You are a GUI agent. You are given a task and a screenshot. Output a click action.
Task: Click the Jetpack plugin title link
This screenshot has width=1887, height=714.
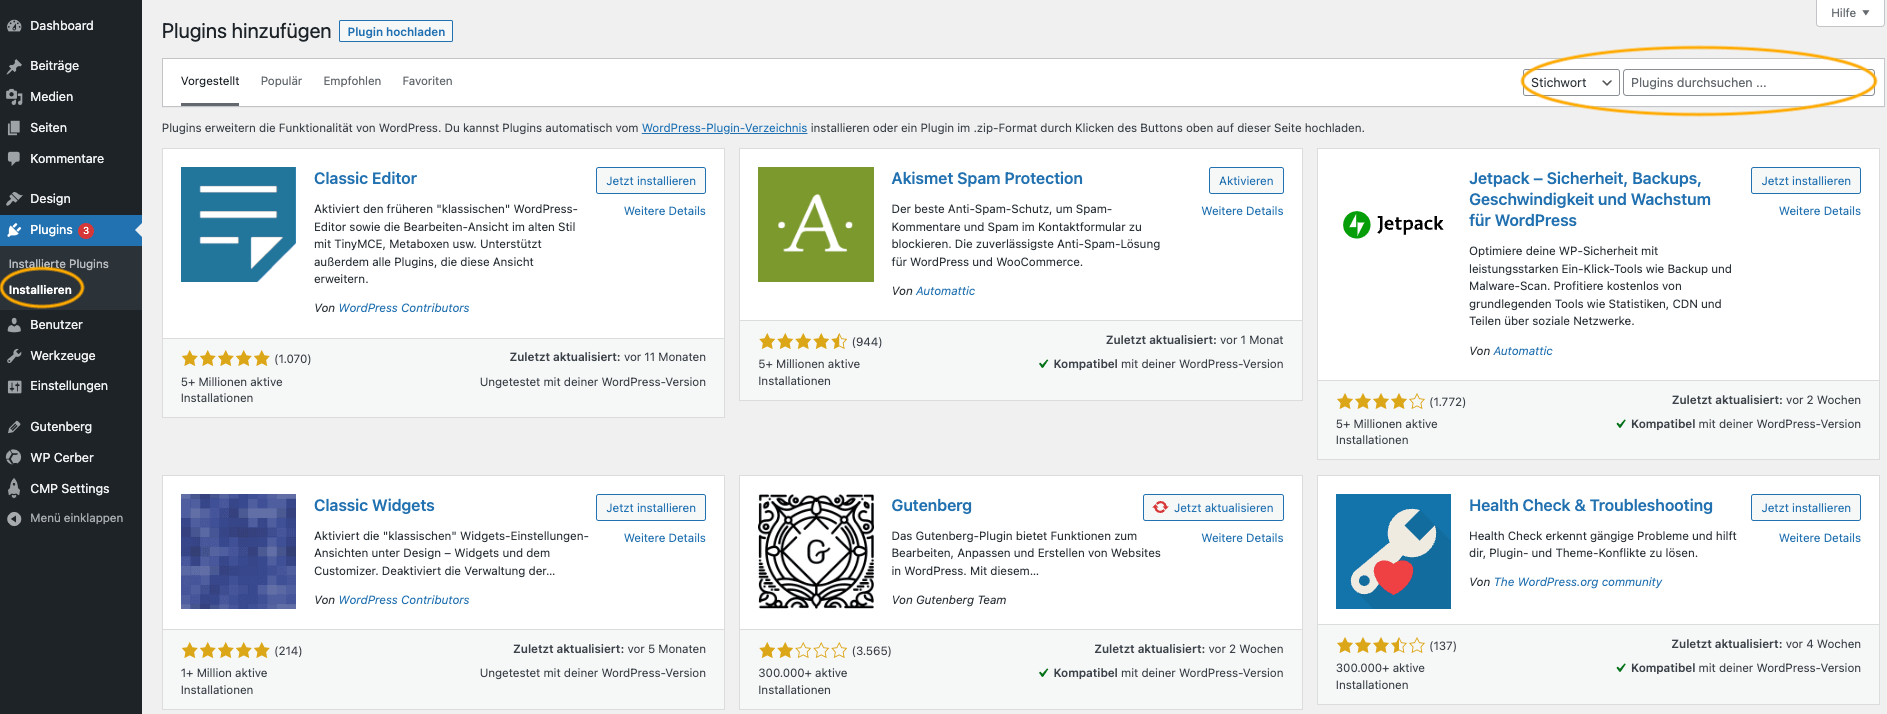coord(1590,200)
